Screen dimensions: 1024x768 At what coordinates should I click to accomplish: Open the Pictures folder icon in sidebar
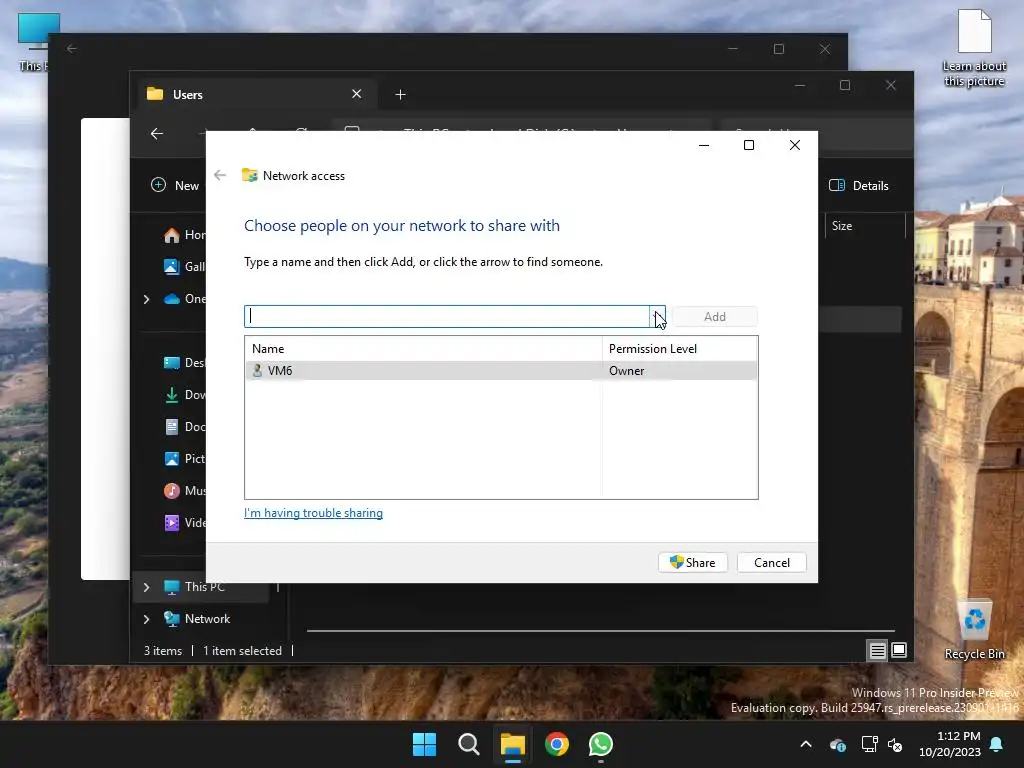(172, 458)
